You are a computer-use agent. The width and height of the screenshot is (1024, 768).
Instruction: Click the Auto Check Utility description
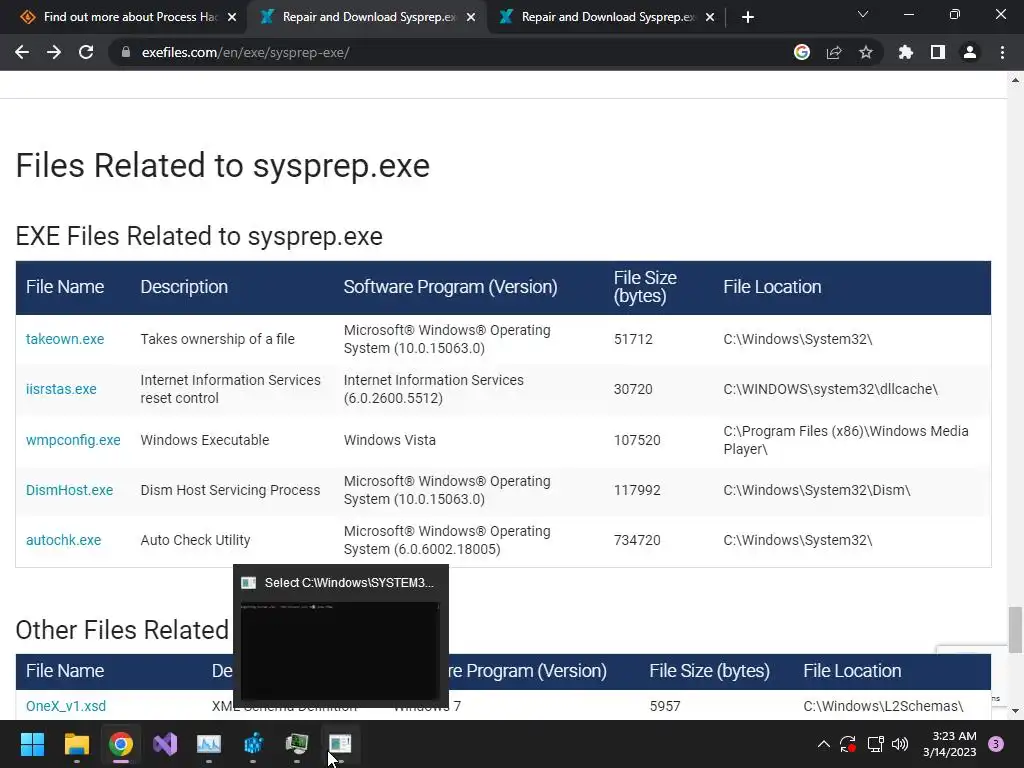195,540
